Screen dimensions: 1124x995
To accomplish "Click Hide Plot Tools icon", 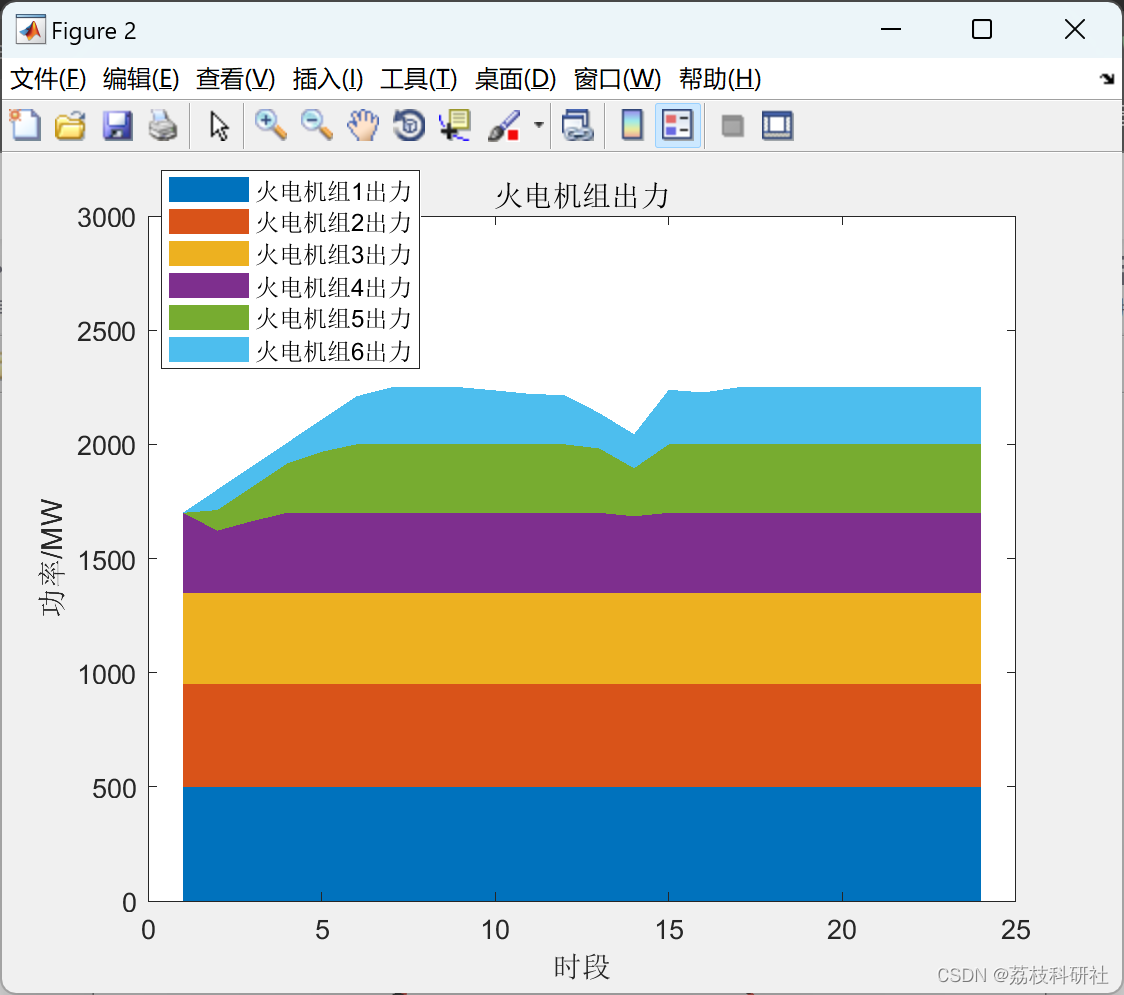I will (x=732, y=126).
